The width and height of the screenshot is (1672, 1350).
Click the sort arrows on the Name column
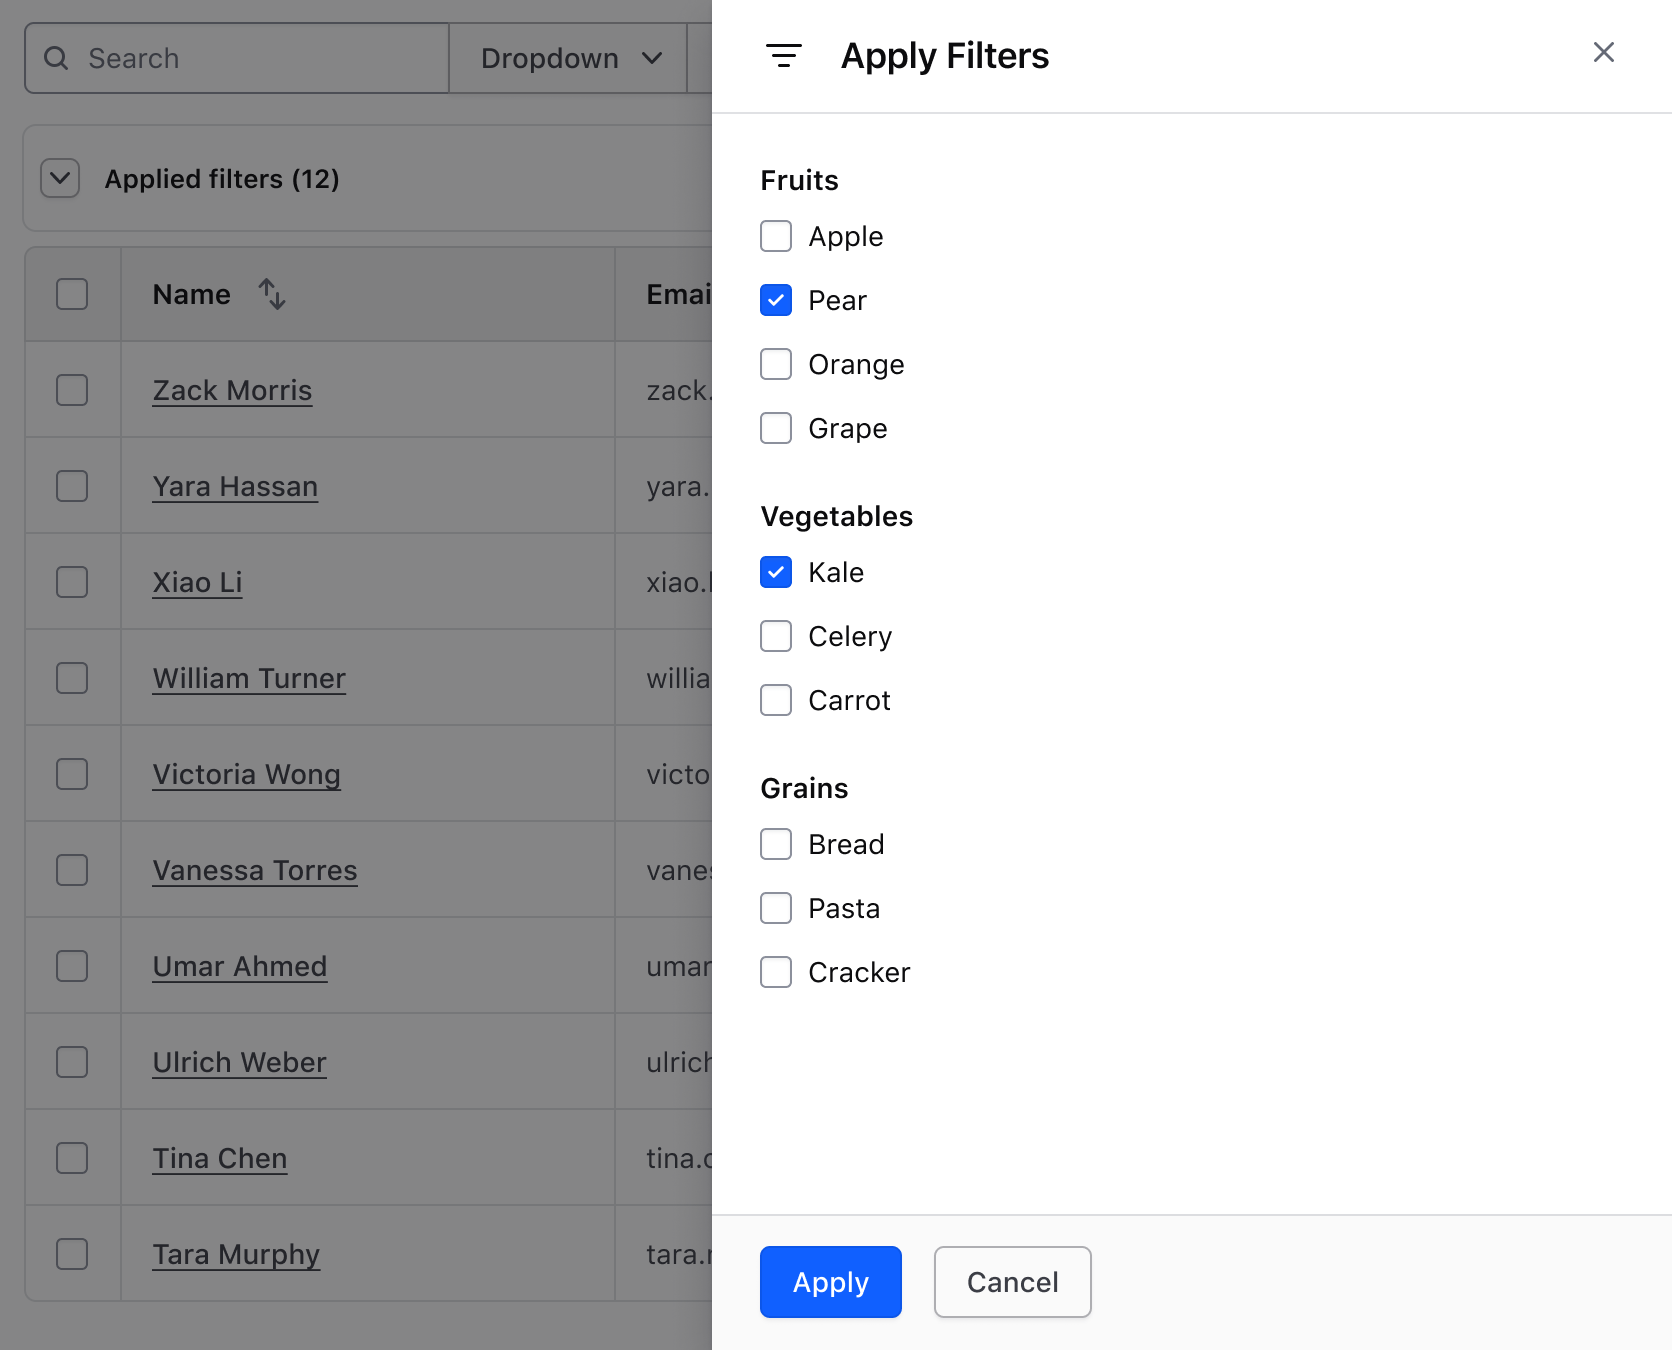272,294
